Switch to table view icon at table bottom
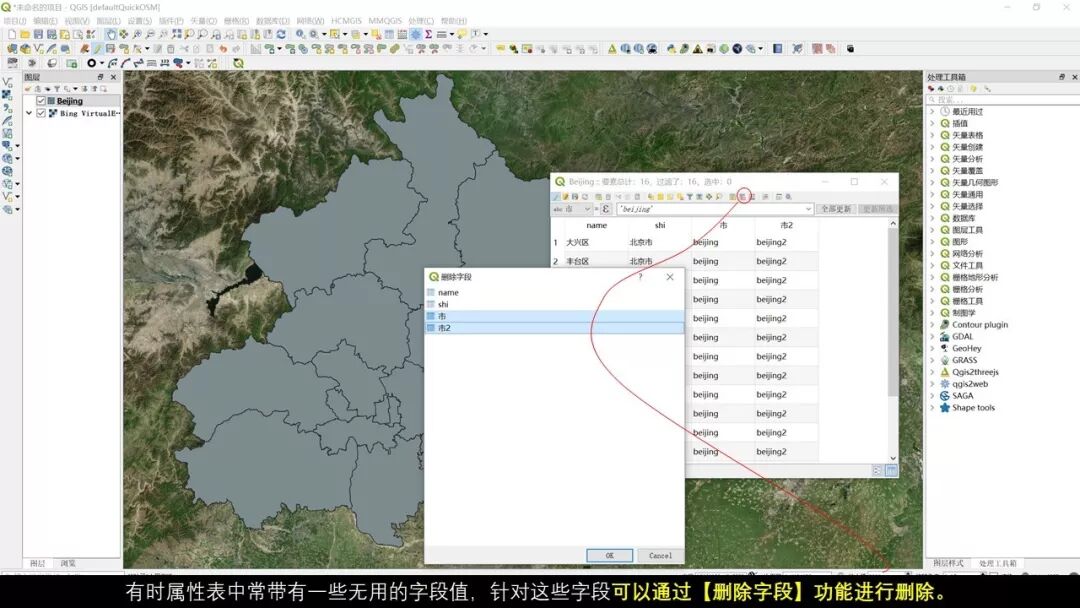The height and width of the screenshot is (608, 1080). [x=891, y=470]
